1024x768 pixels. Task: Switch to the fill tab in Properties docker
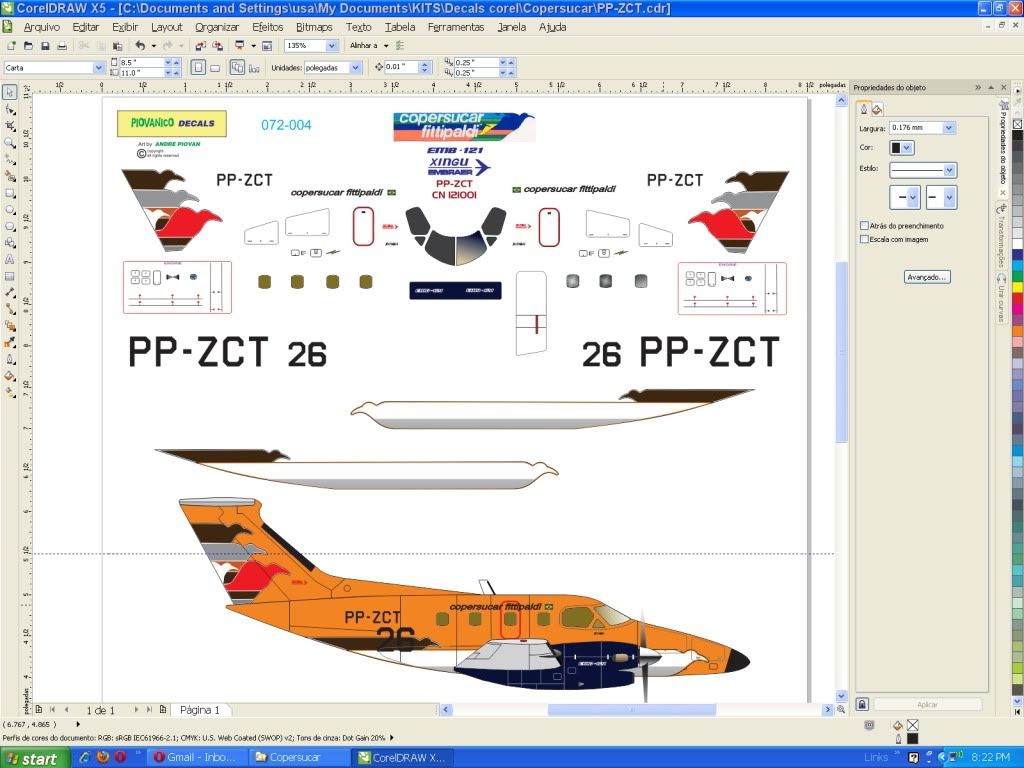tap(877, 109)
